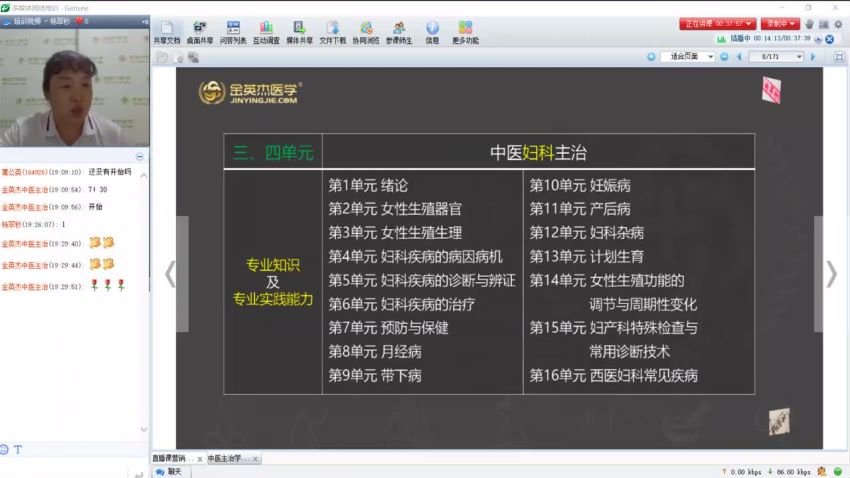Click the chat message showing rose emojis

(63, 286)
